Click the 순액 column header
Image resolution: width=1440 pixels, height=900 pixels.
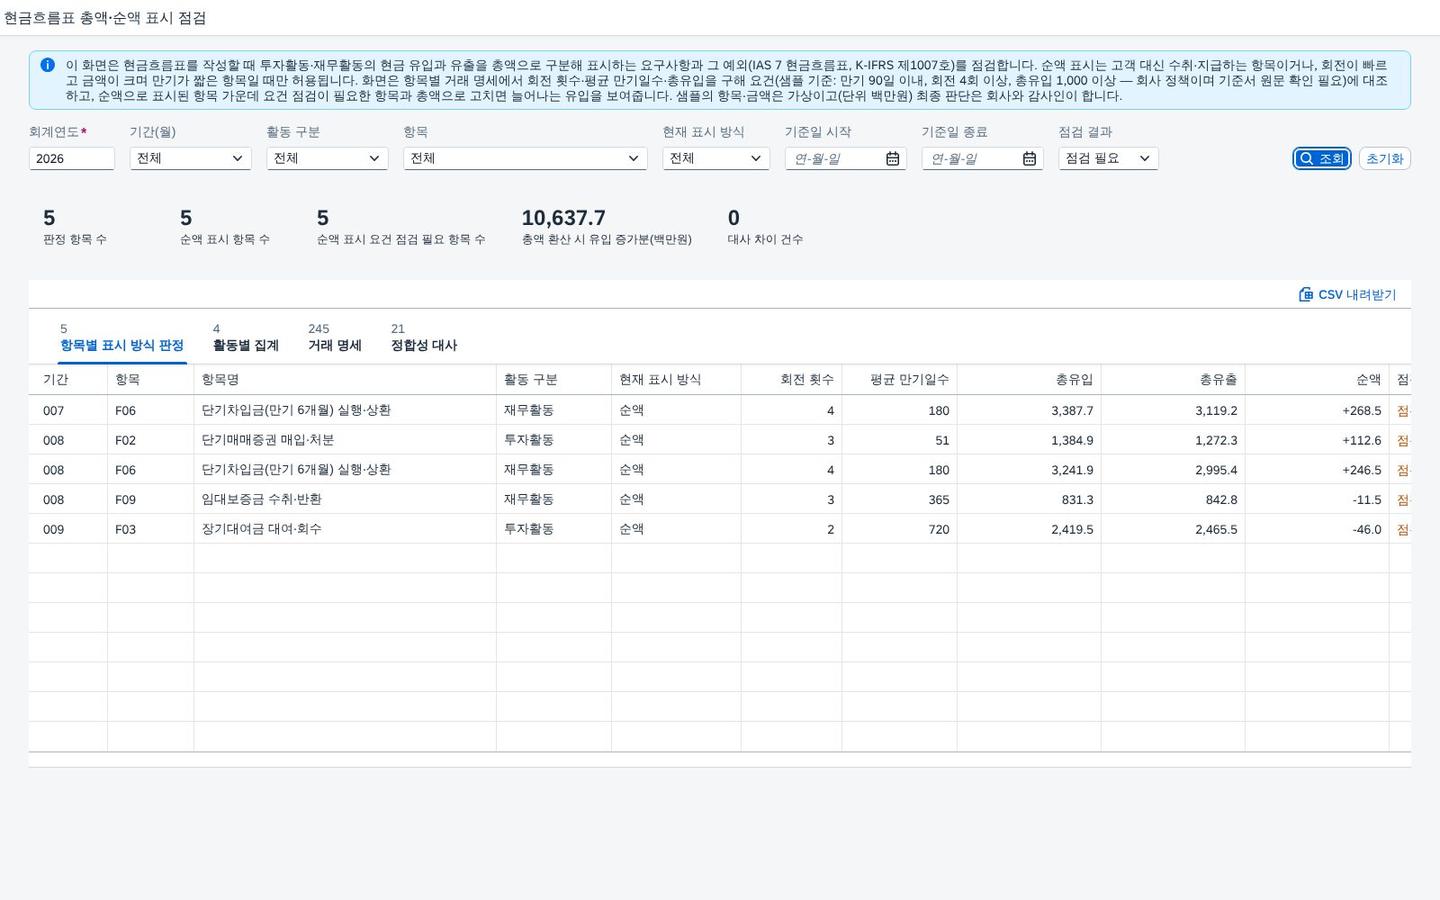[x=1317, y=380]
